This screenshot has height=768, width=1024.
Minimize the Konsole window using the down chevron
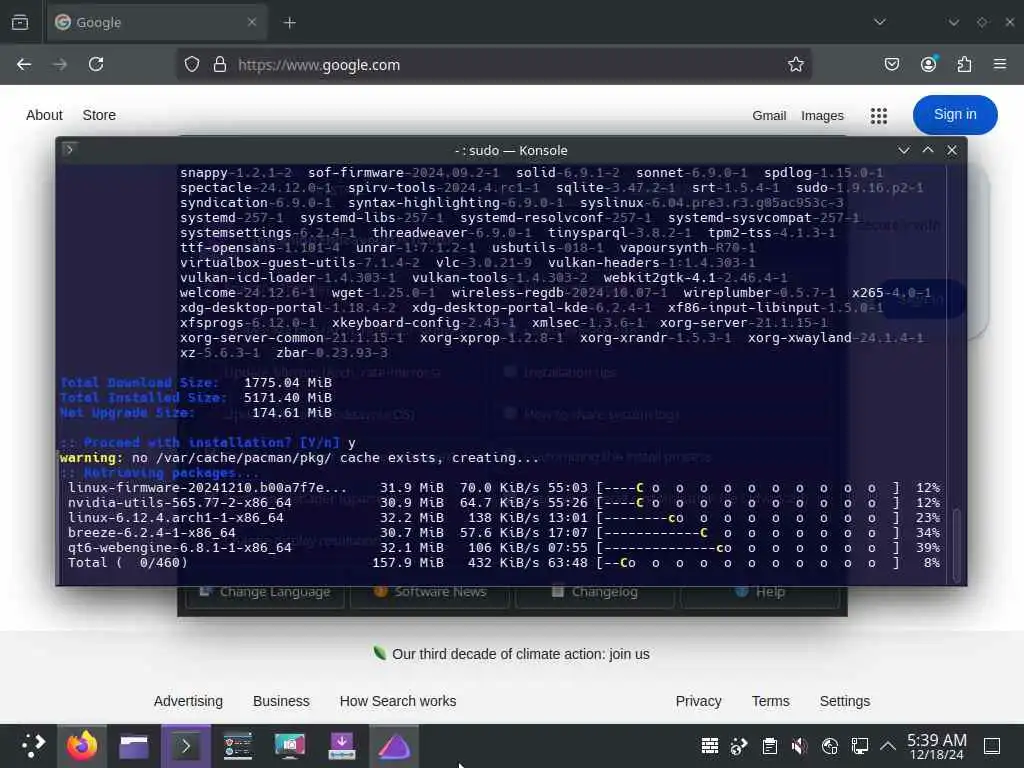click(x=904, y=150)
